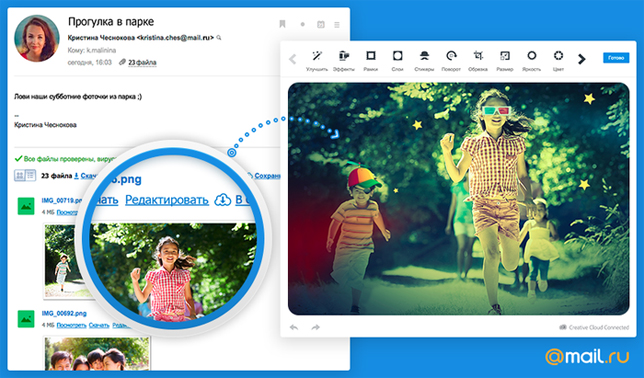Choose the Рамки frames tool
The height and width of the screenshot is (378, 644).
[370, 61]
